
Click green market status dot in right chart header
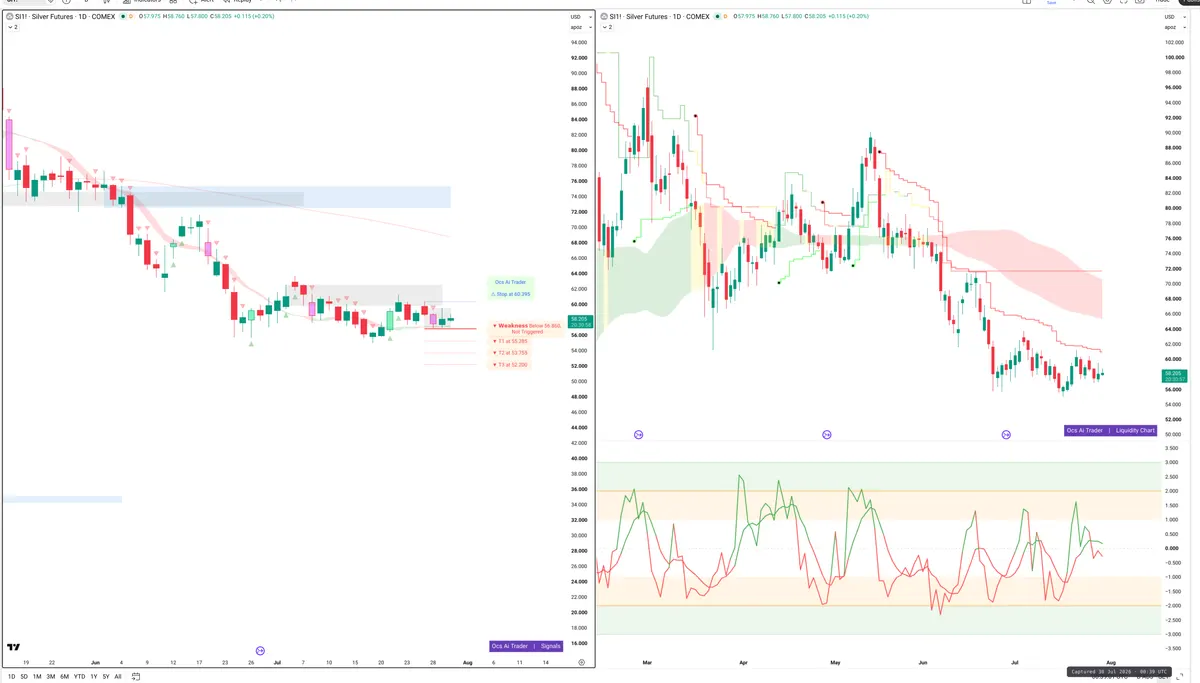tap(717, 17)
